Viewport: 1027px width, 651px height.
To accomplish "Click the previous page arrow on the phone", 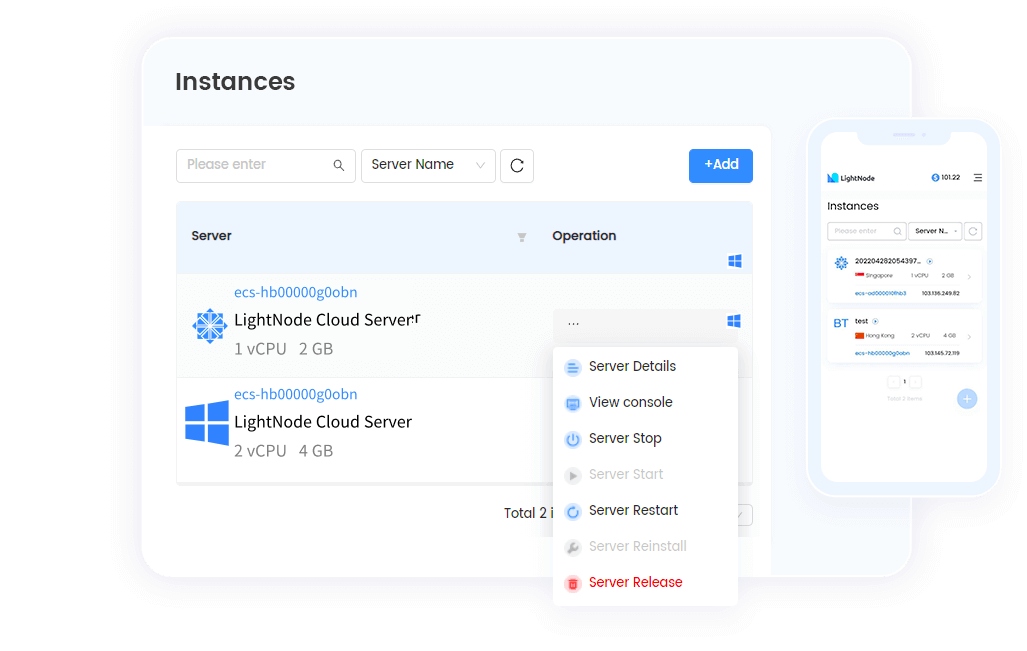I will click(893, 382).
